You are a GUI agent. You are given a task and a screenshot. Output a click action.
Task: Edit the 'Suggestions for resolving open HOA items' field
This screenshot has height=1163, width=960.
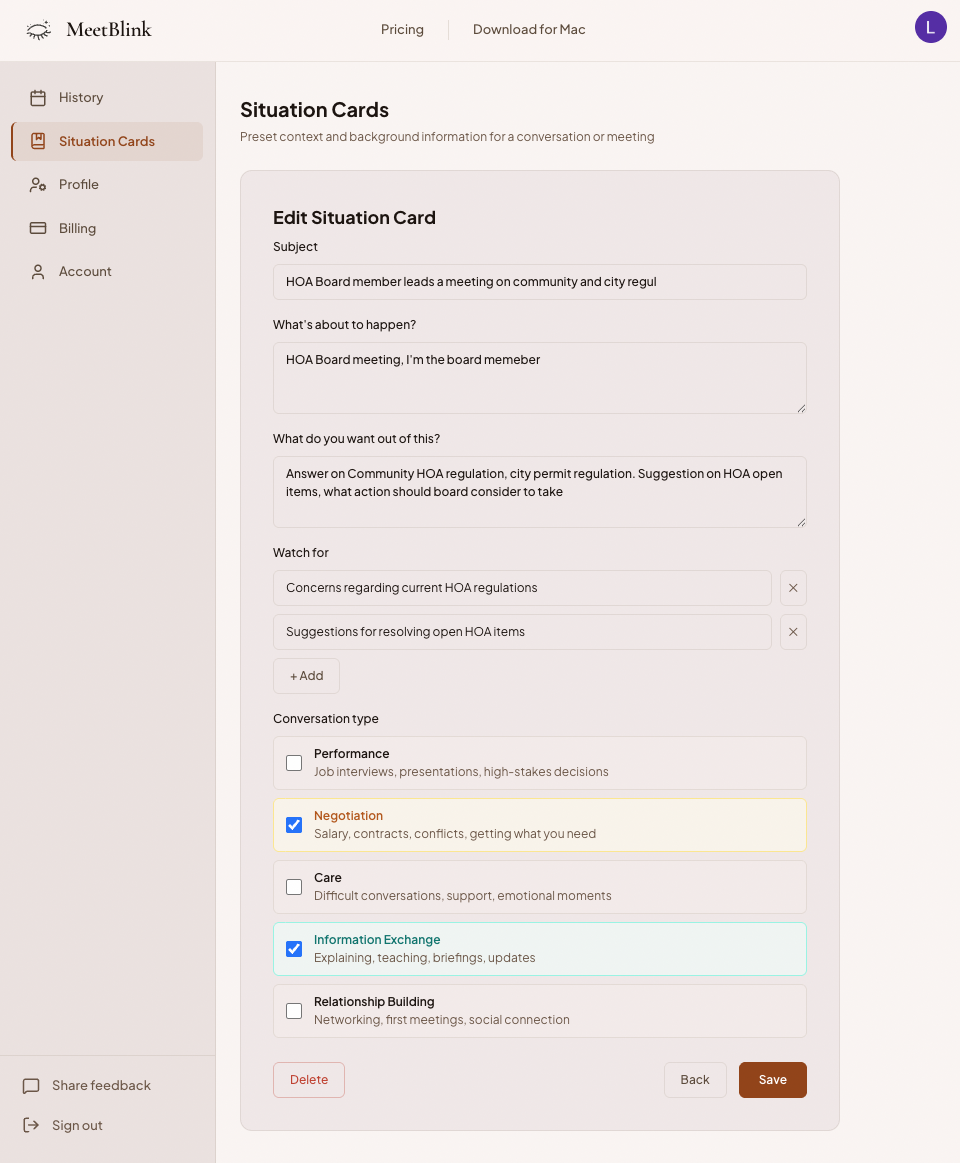[x=522, y=632]
